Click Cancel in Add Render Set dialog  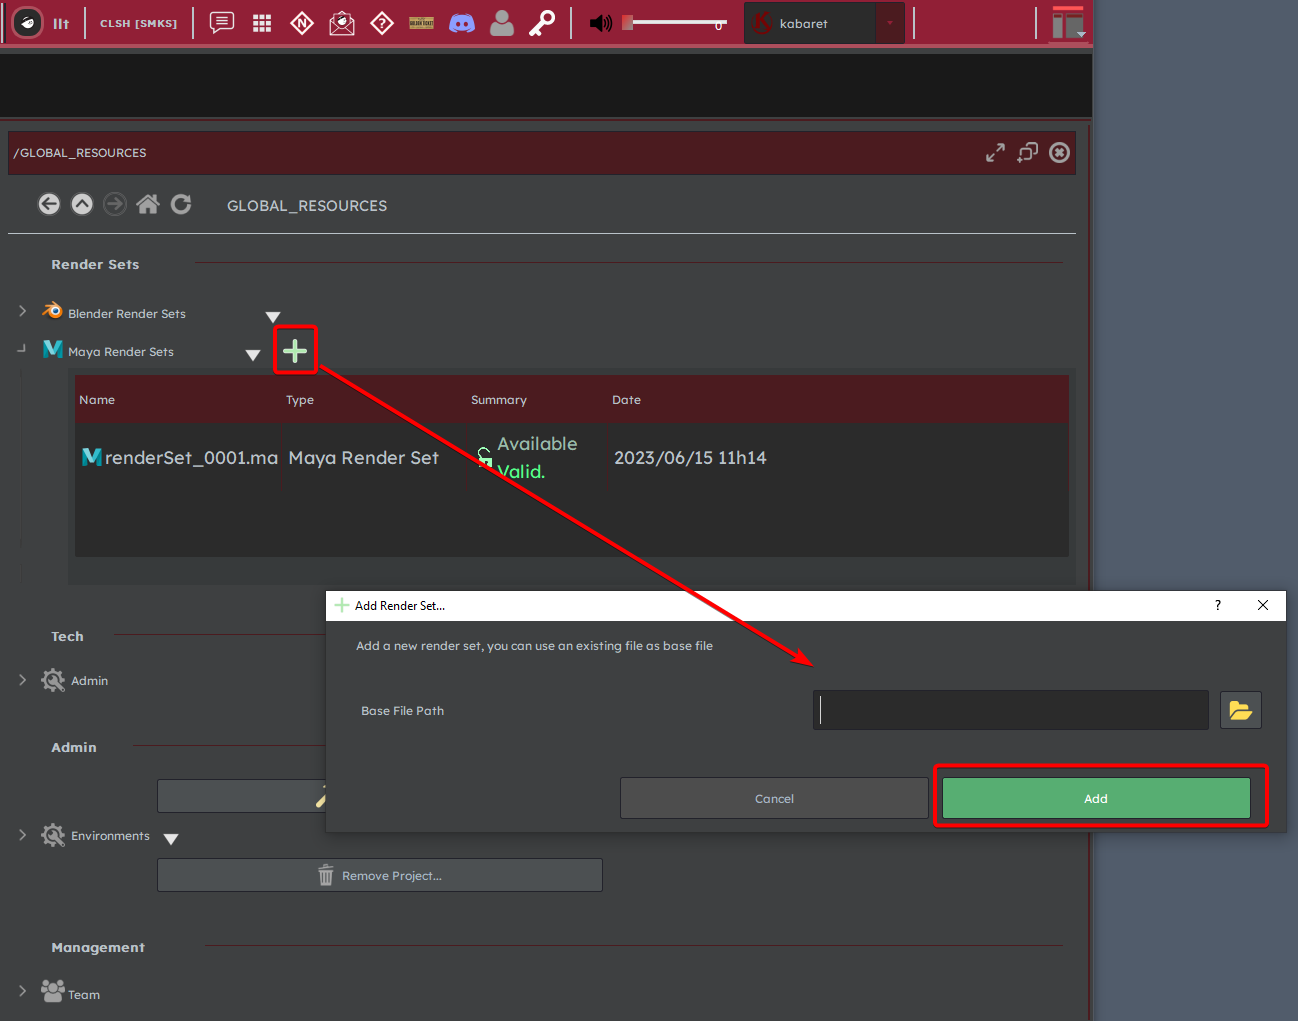[774, 798]
